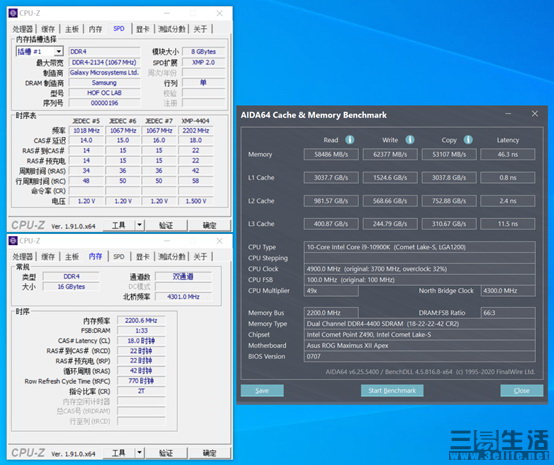The height and width of the screenshot is (465, 554).
Task: Click 北桥频率 value 4301.0 MHz
Action: [x=183, y=297]
